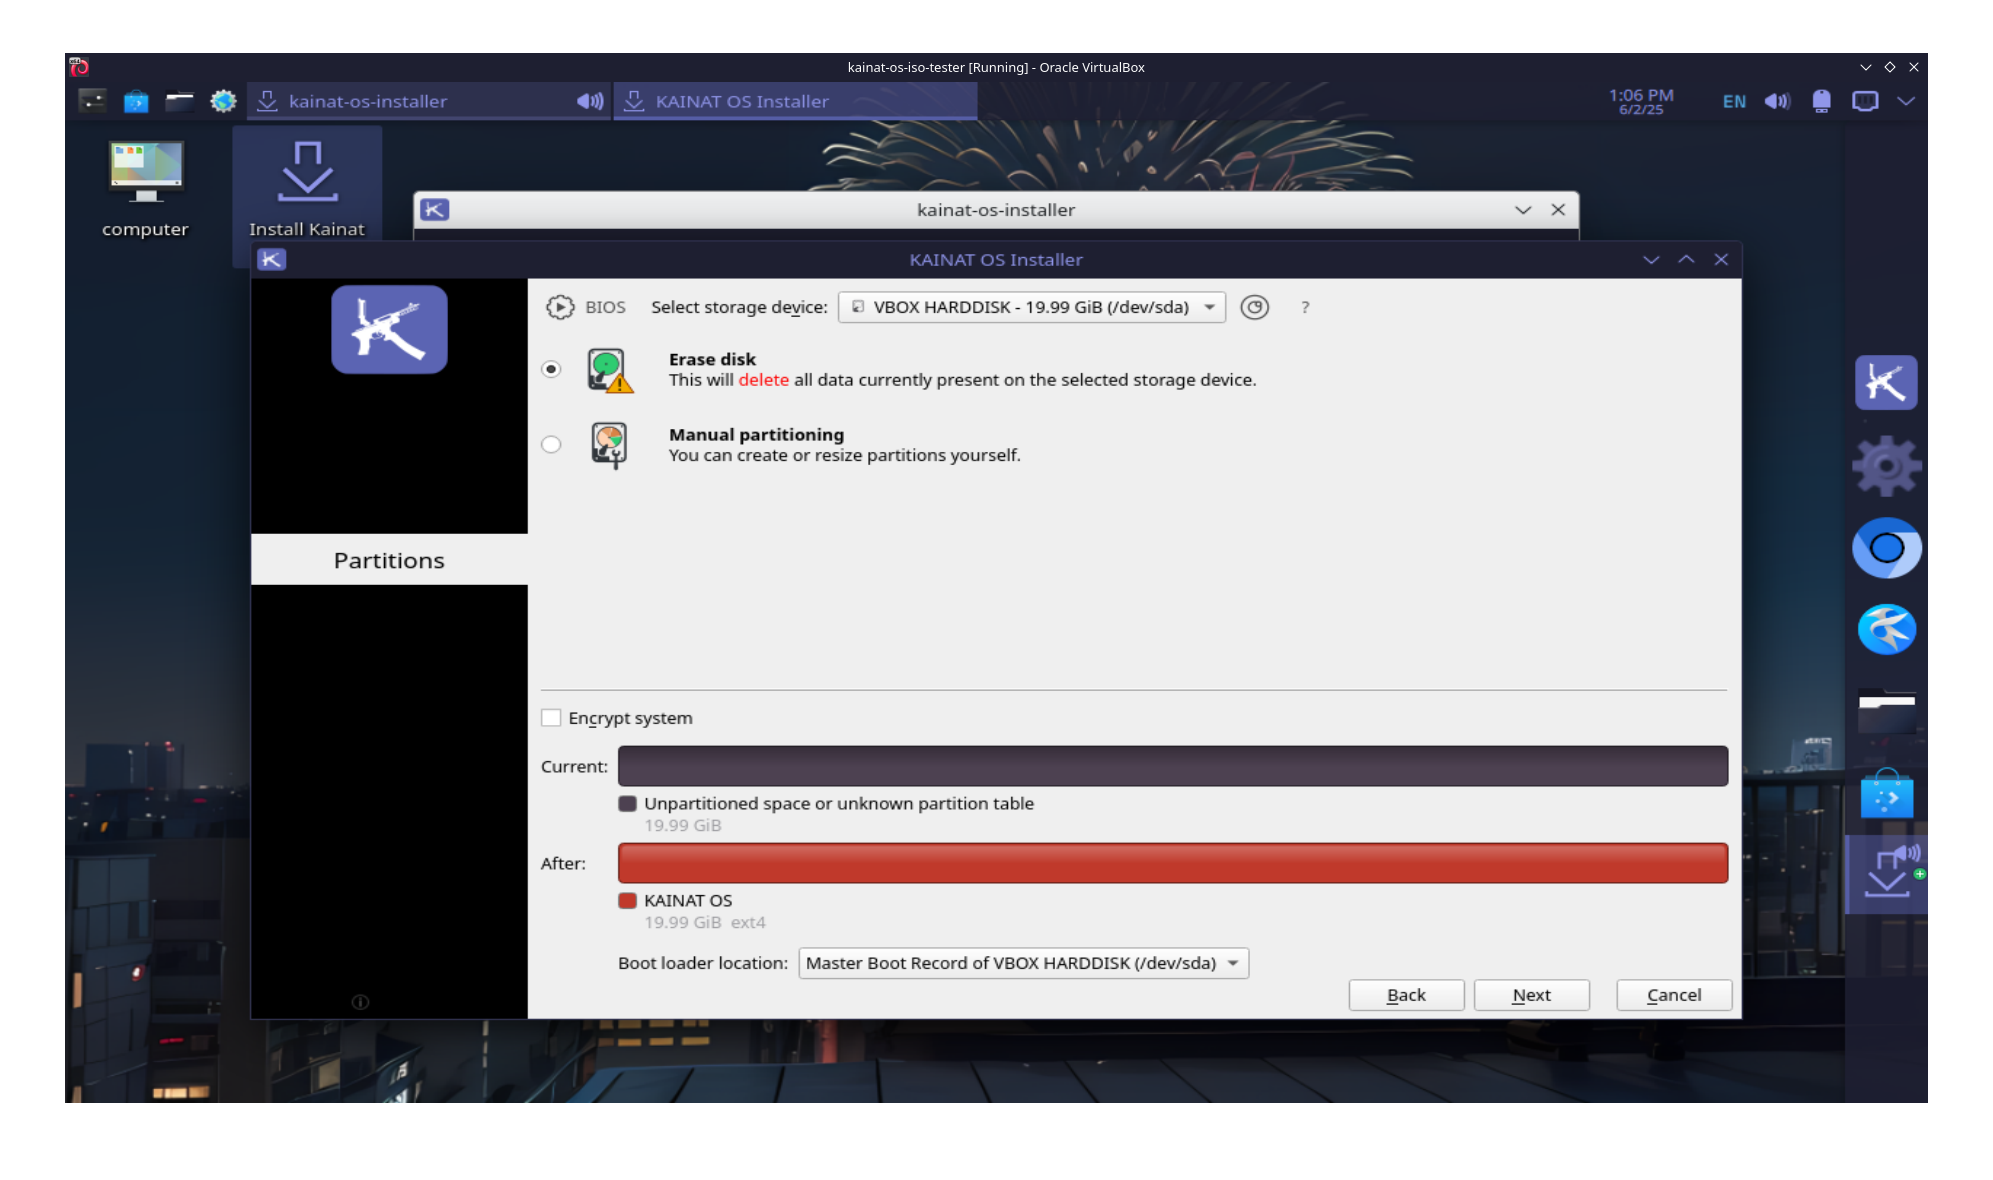Click the K icon of kainat-os-installer window

click(x=435, y=210)
